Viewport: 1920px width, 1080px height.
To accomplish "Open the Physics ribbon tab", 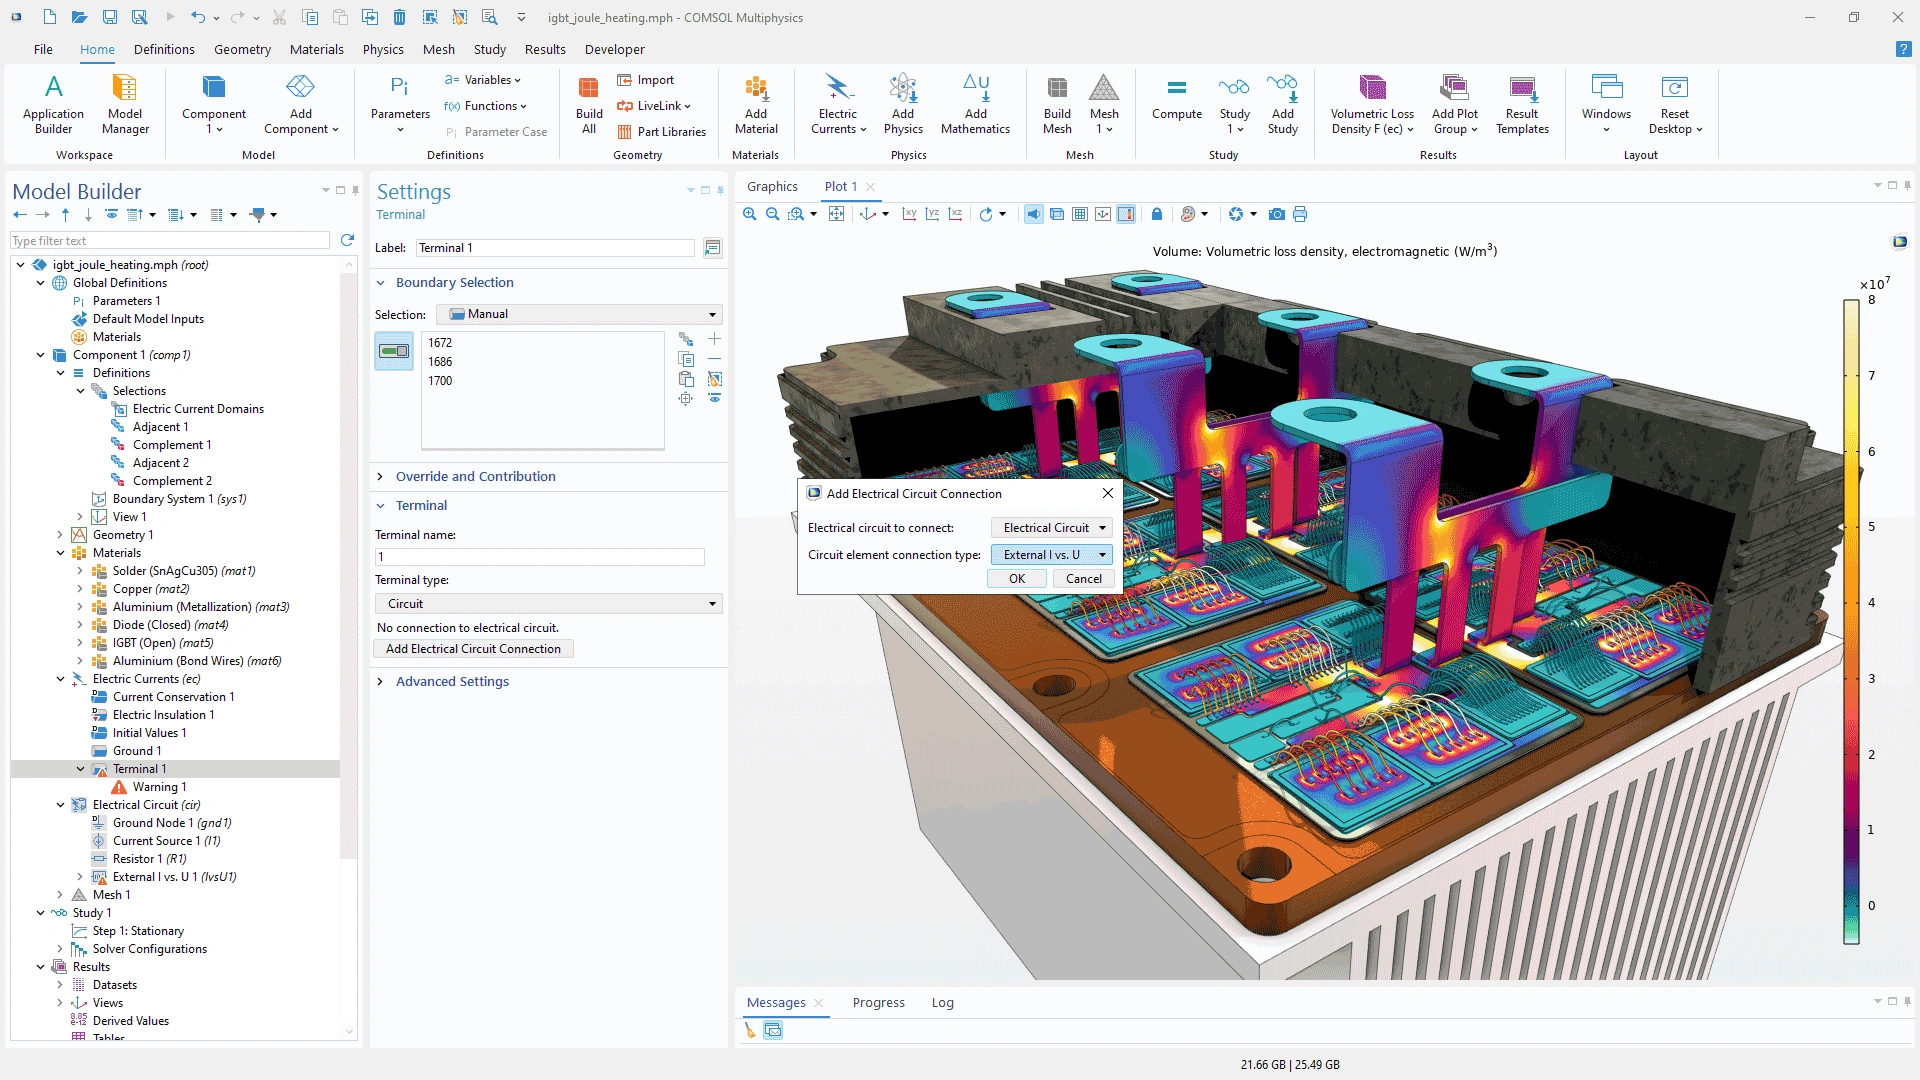I will [x=383, y=49].
